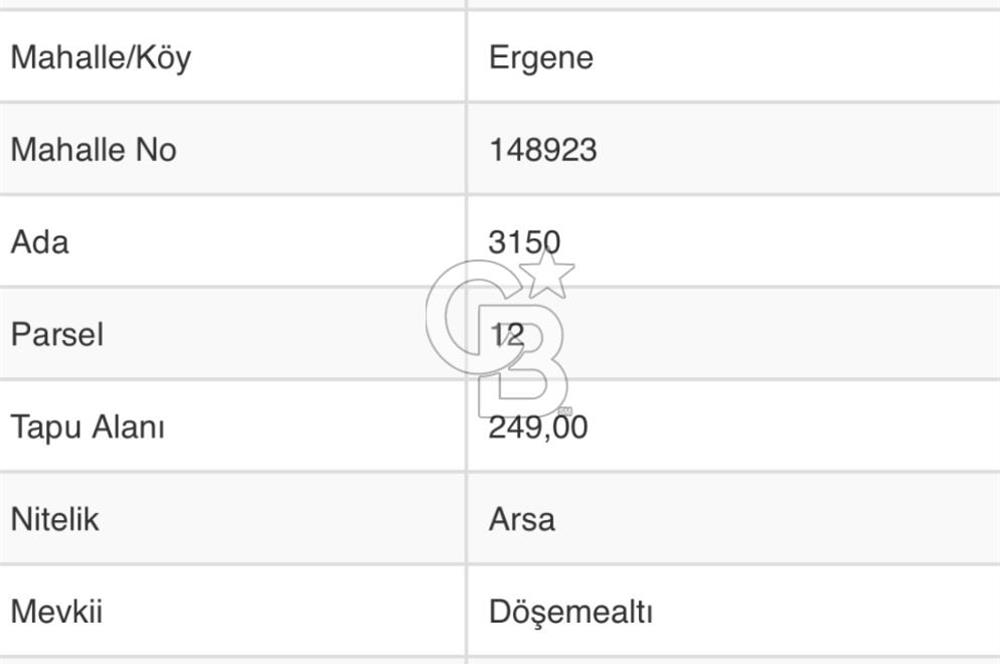Select the Tapu Alanı label
1000x664 pixels.
87,427
